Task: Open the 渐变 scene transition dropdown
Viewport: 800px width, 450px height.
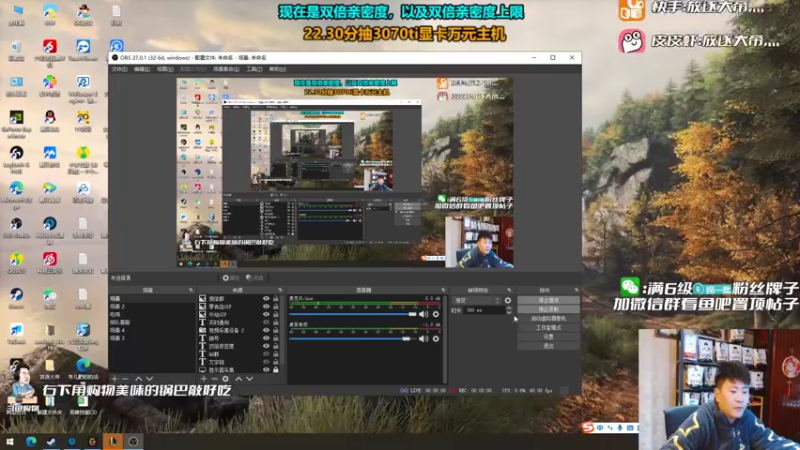Action: (477, 301)
